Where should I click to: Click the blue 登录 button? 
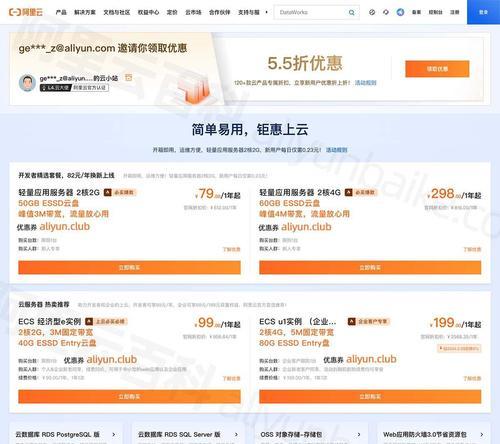pyautogui.click(x=483, y=12)
